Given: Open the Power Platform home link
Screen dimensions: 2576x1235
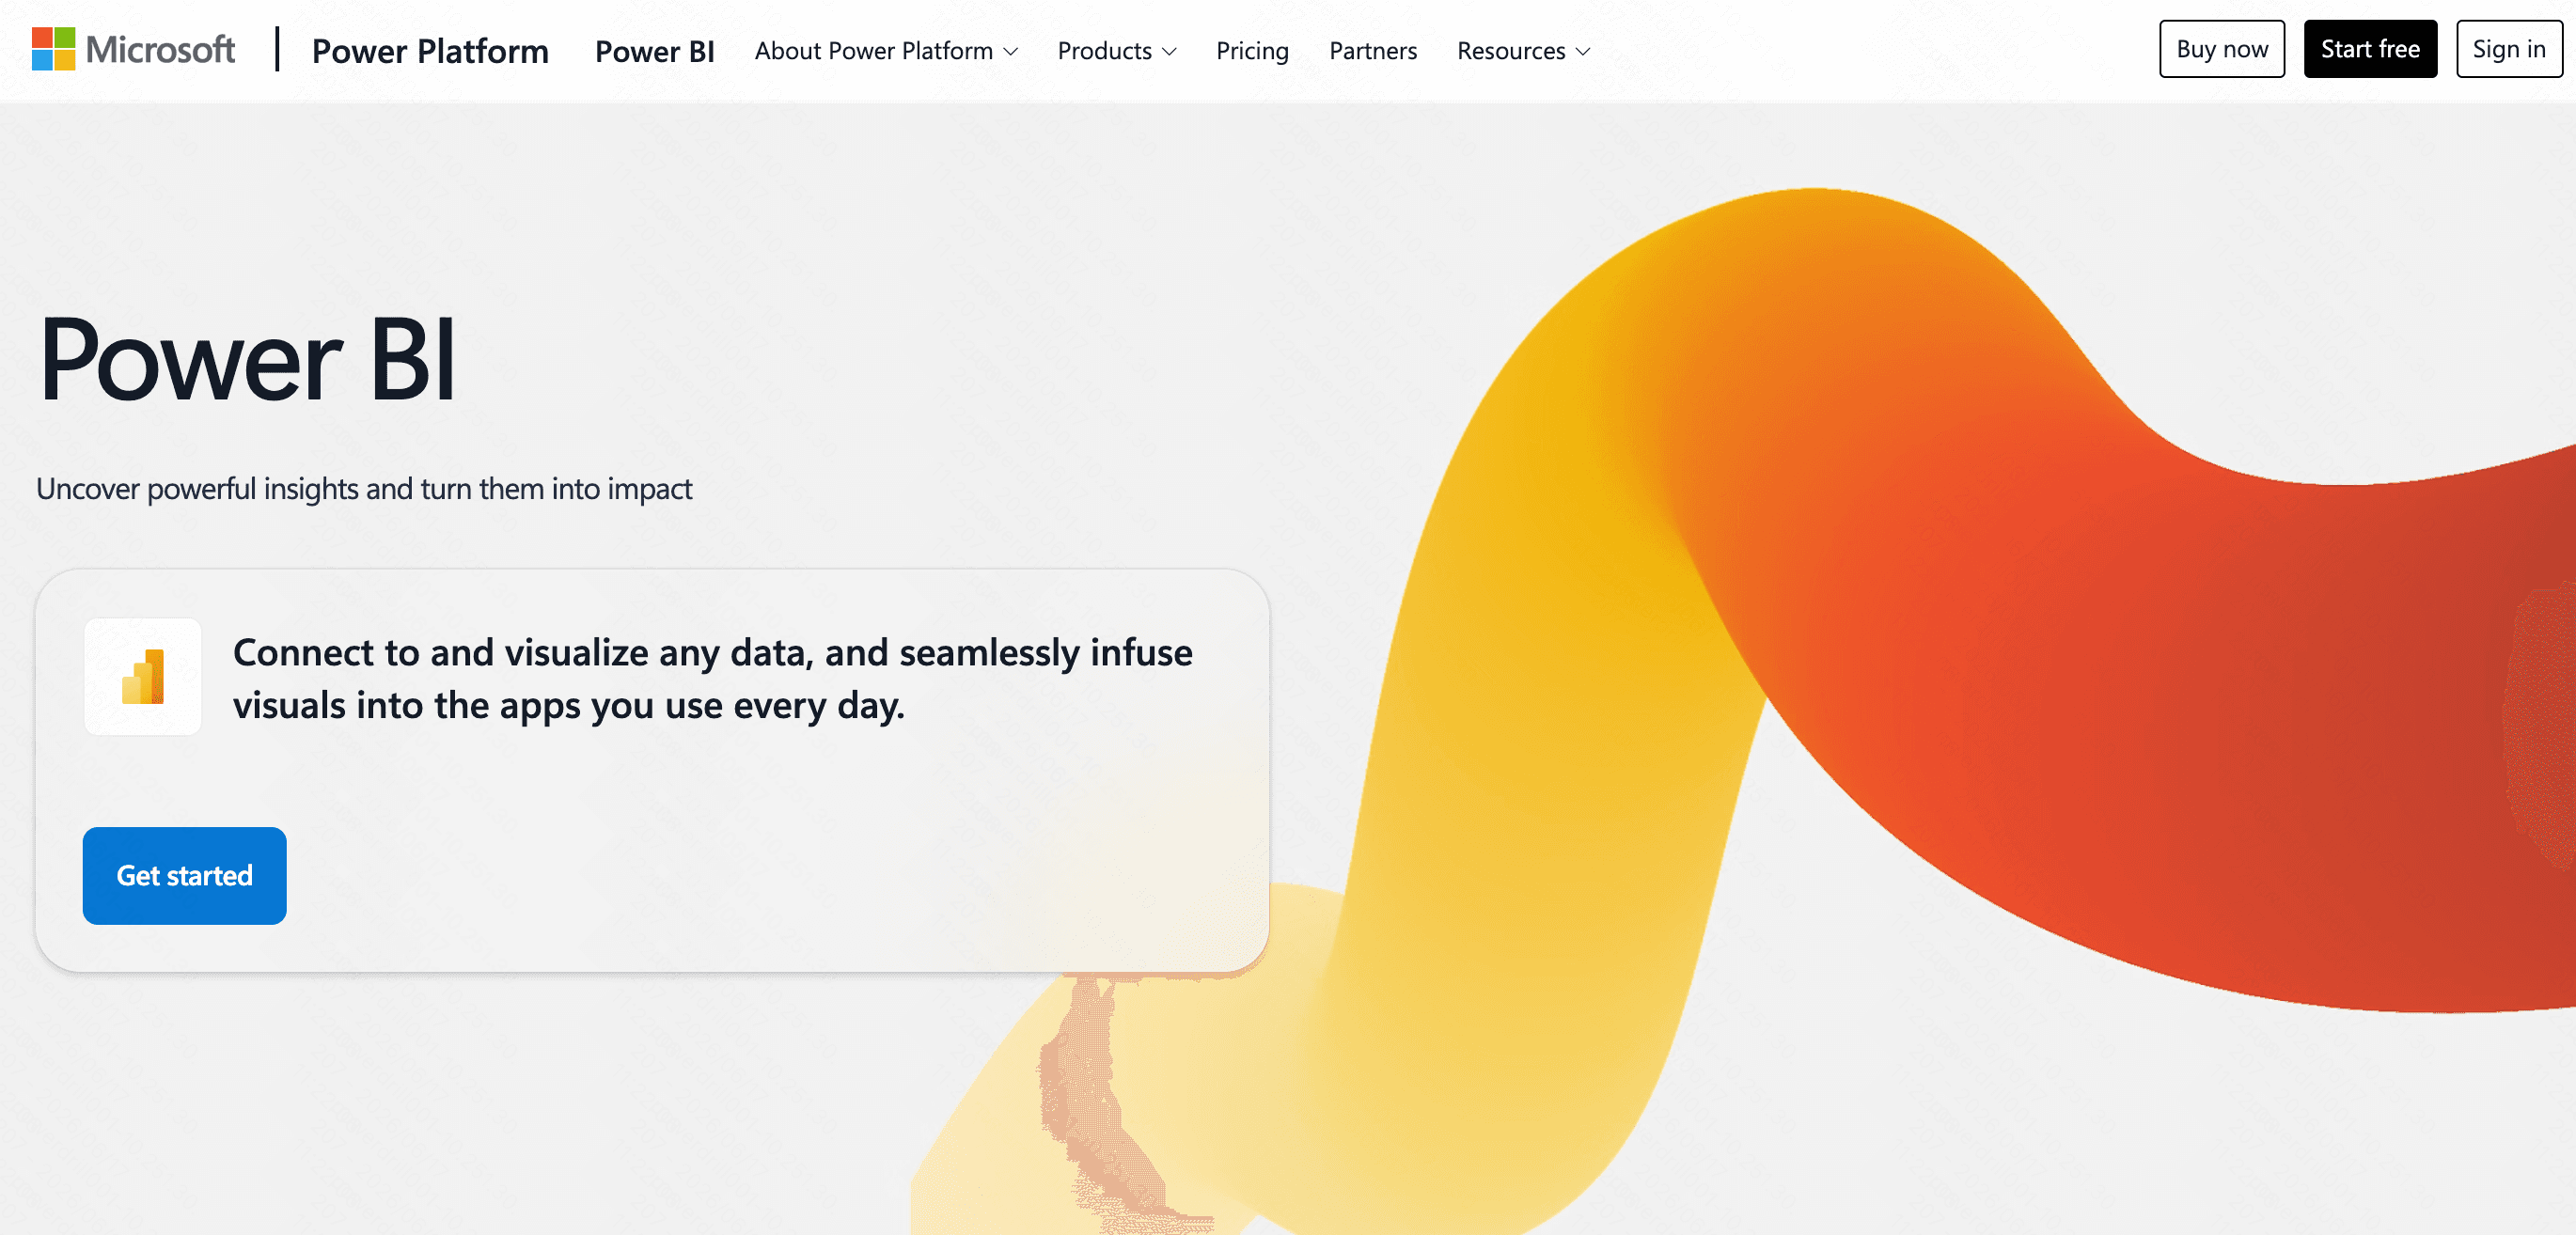Looking at the screenshot, I should coord(430,50).
